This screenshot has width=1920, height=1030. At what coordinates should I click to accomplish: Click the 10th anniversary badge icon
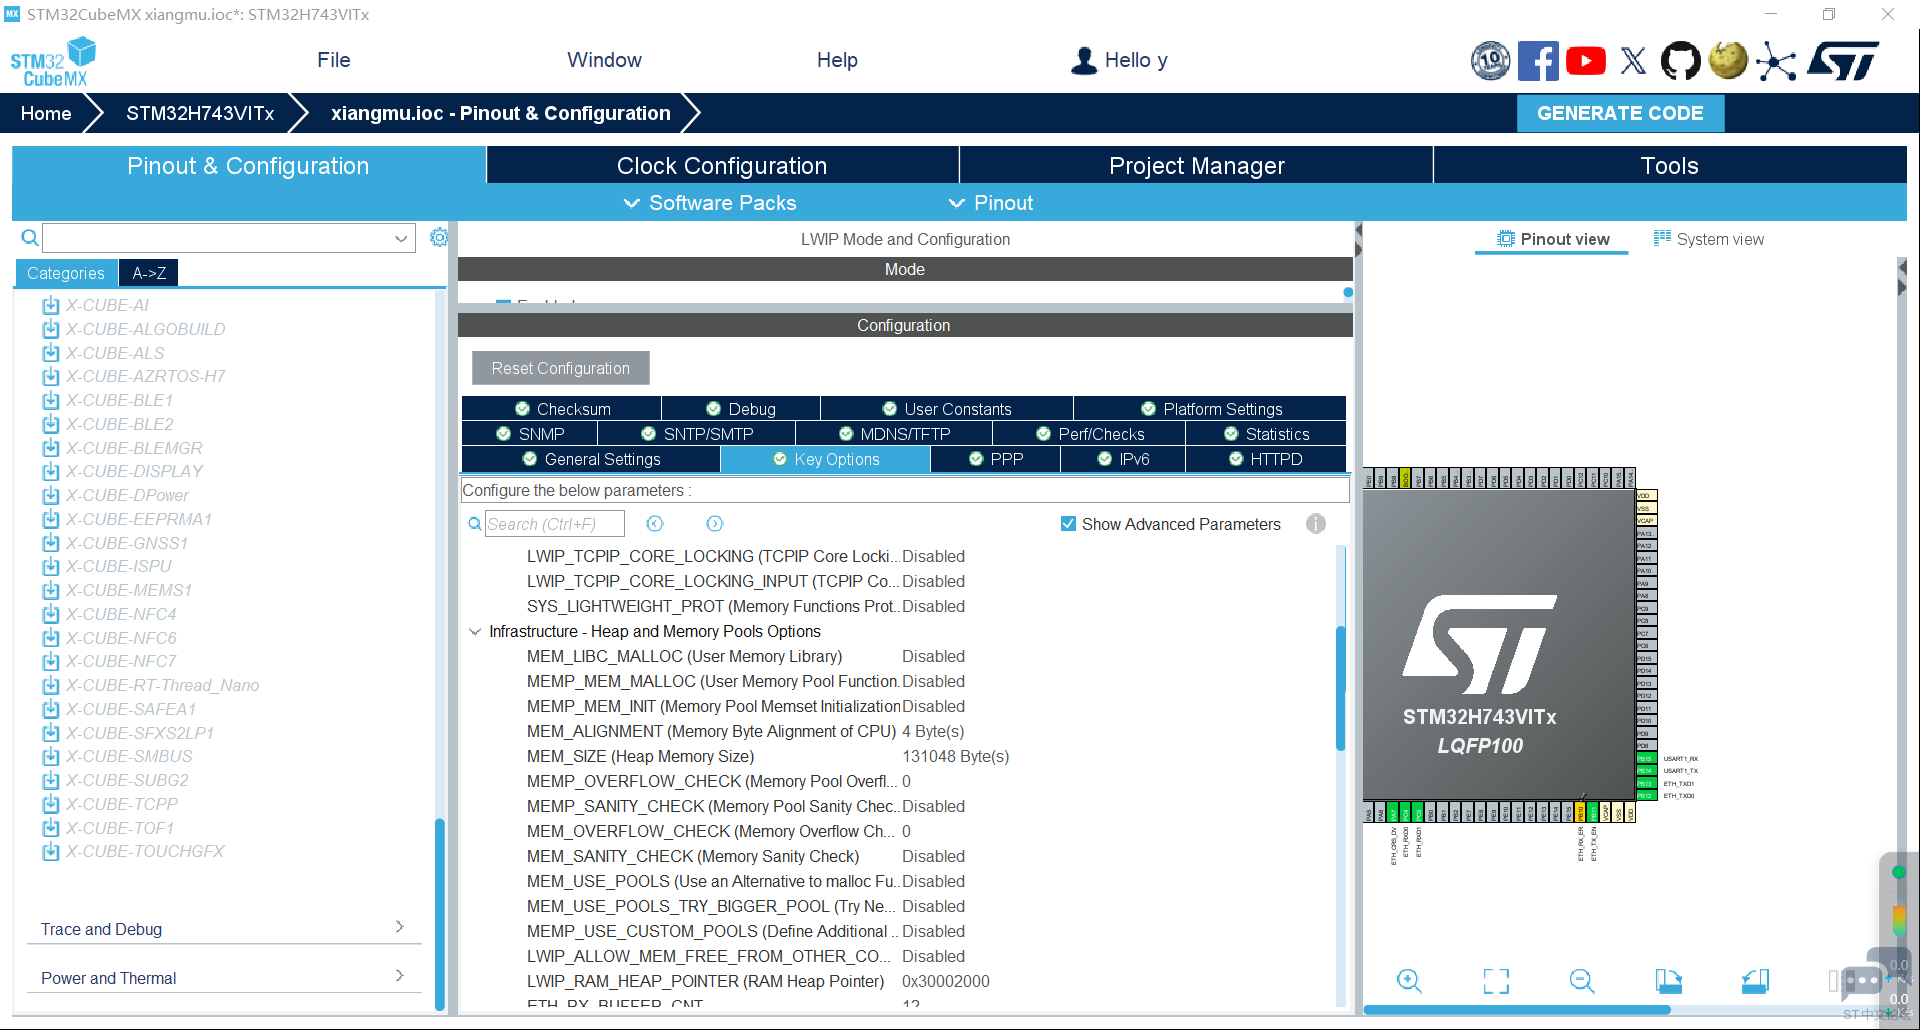pos(1491,61)
